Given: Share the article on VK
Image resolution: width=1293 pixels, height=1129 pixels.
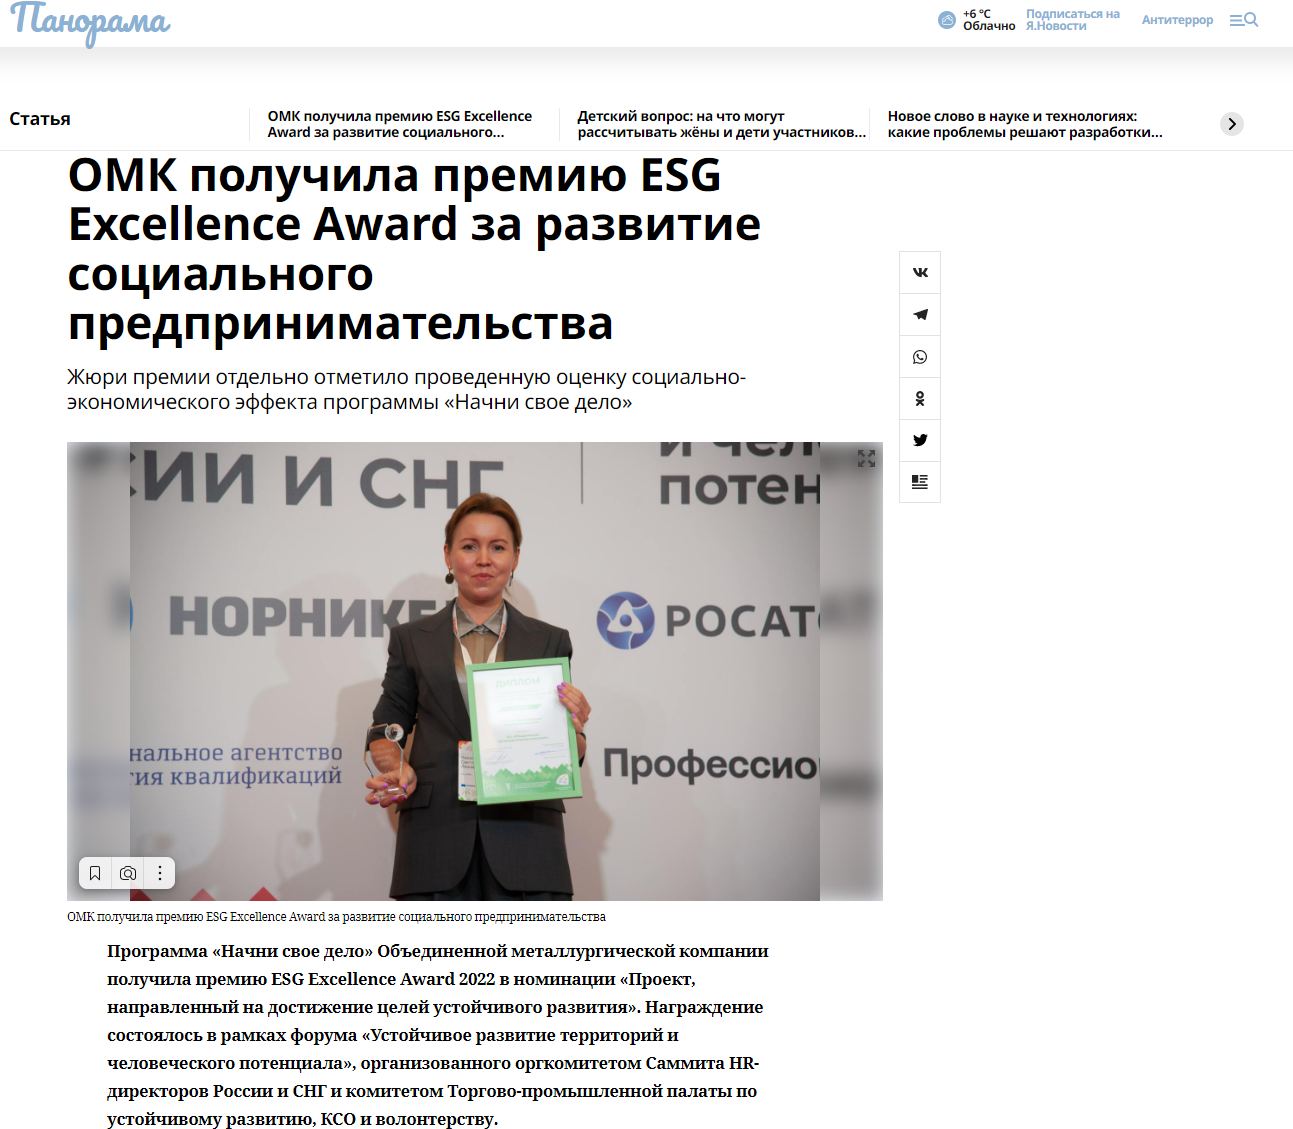Looking at the screenshot, I should (920, 272).
